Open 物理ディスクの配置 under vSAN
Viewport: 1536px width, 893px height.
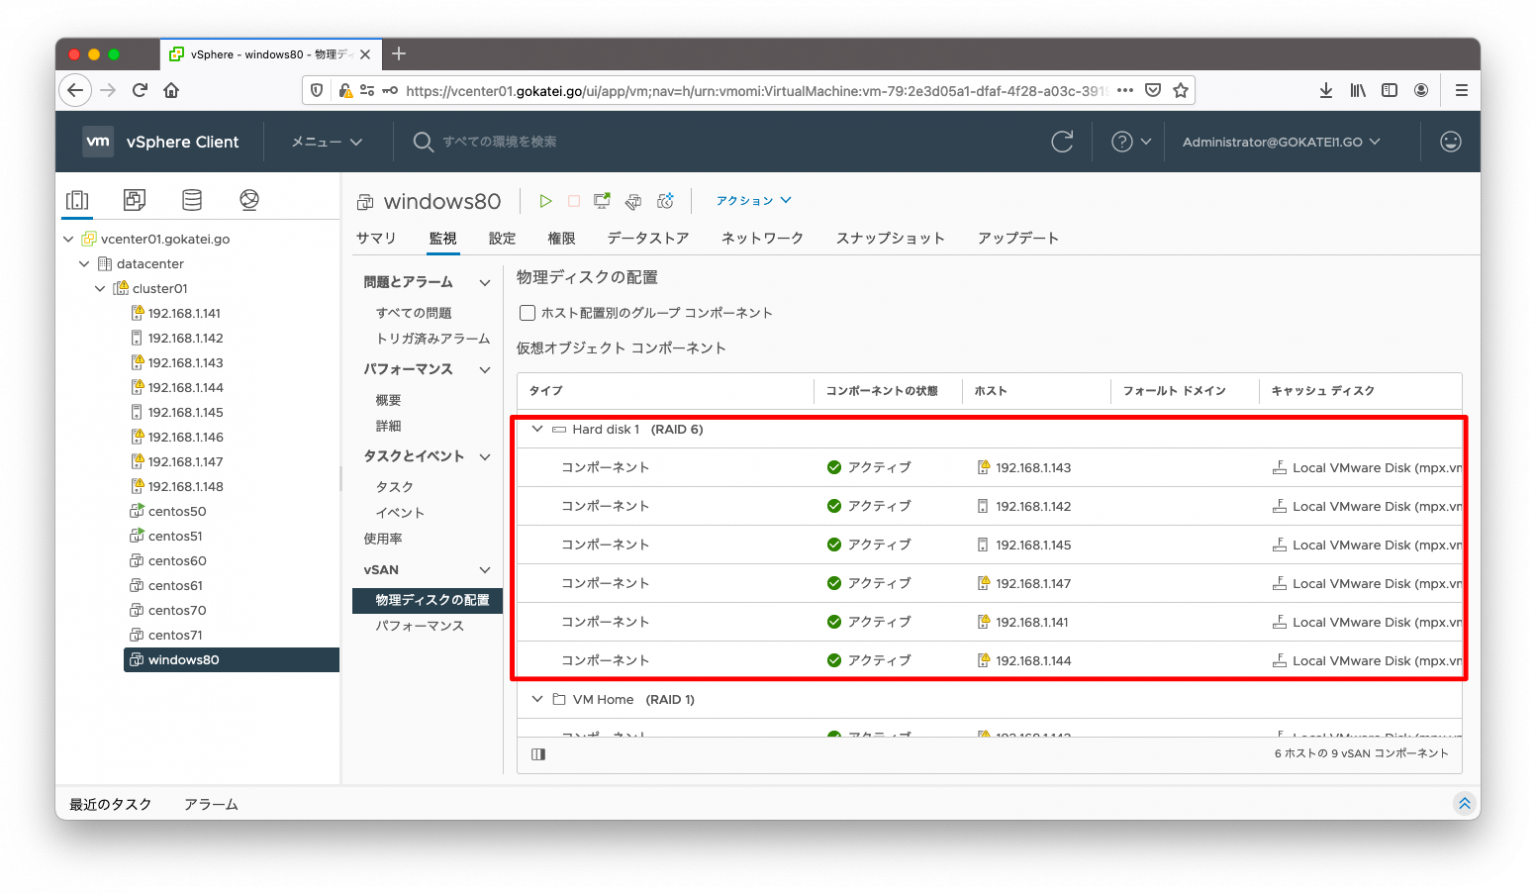[x=427, y=600]
